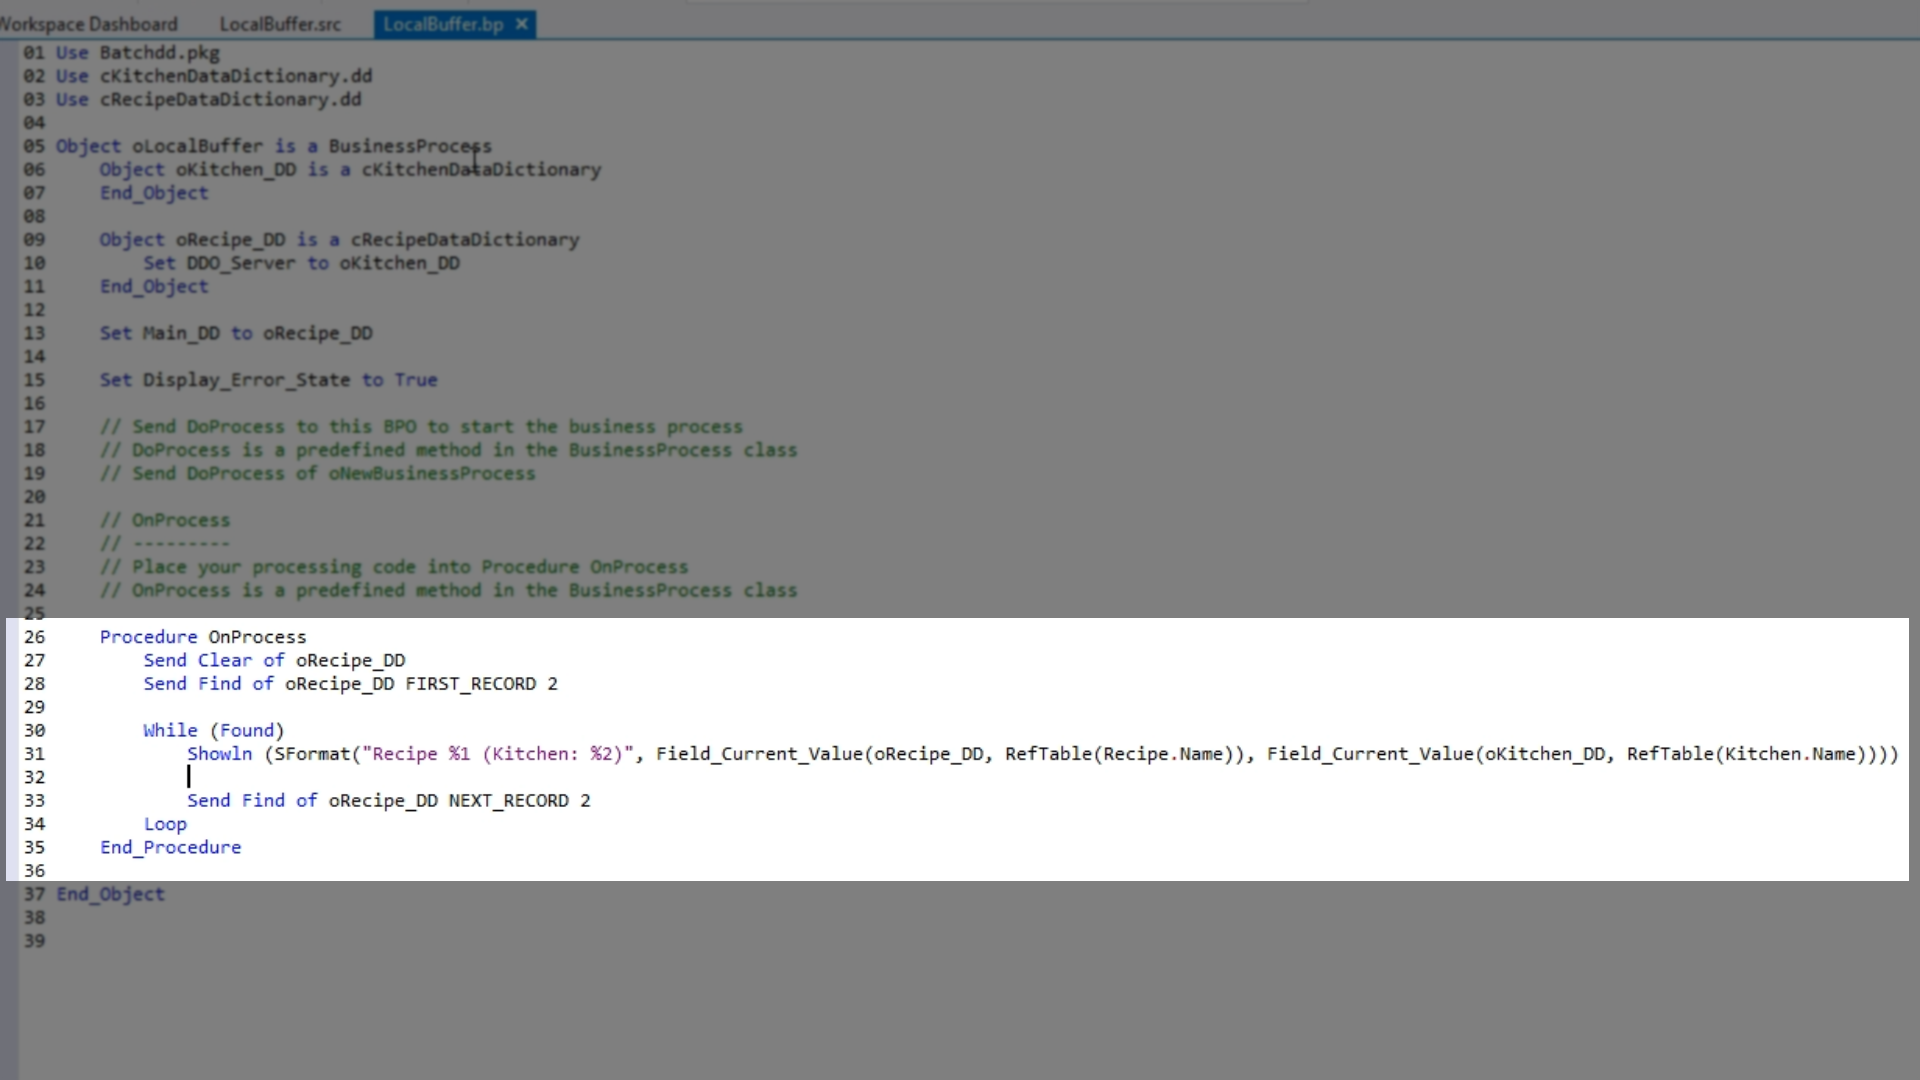This screenshot has height=1080, width=1920.
Task: Click NEXT_RECORD on line 33
Action: 508,801
